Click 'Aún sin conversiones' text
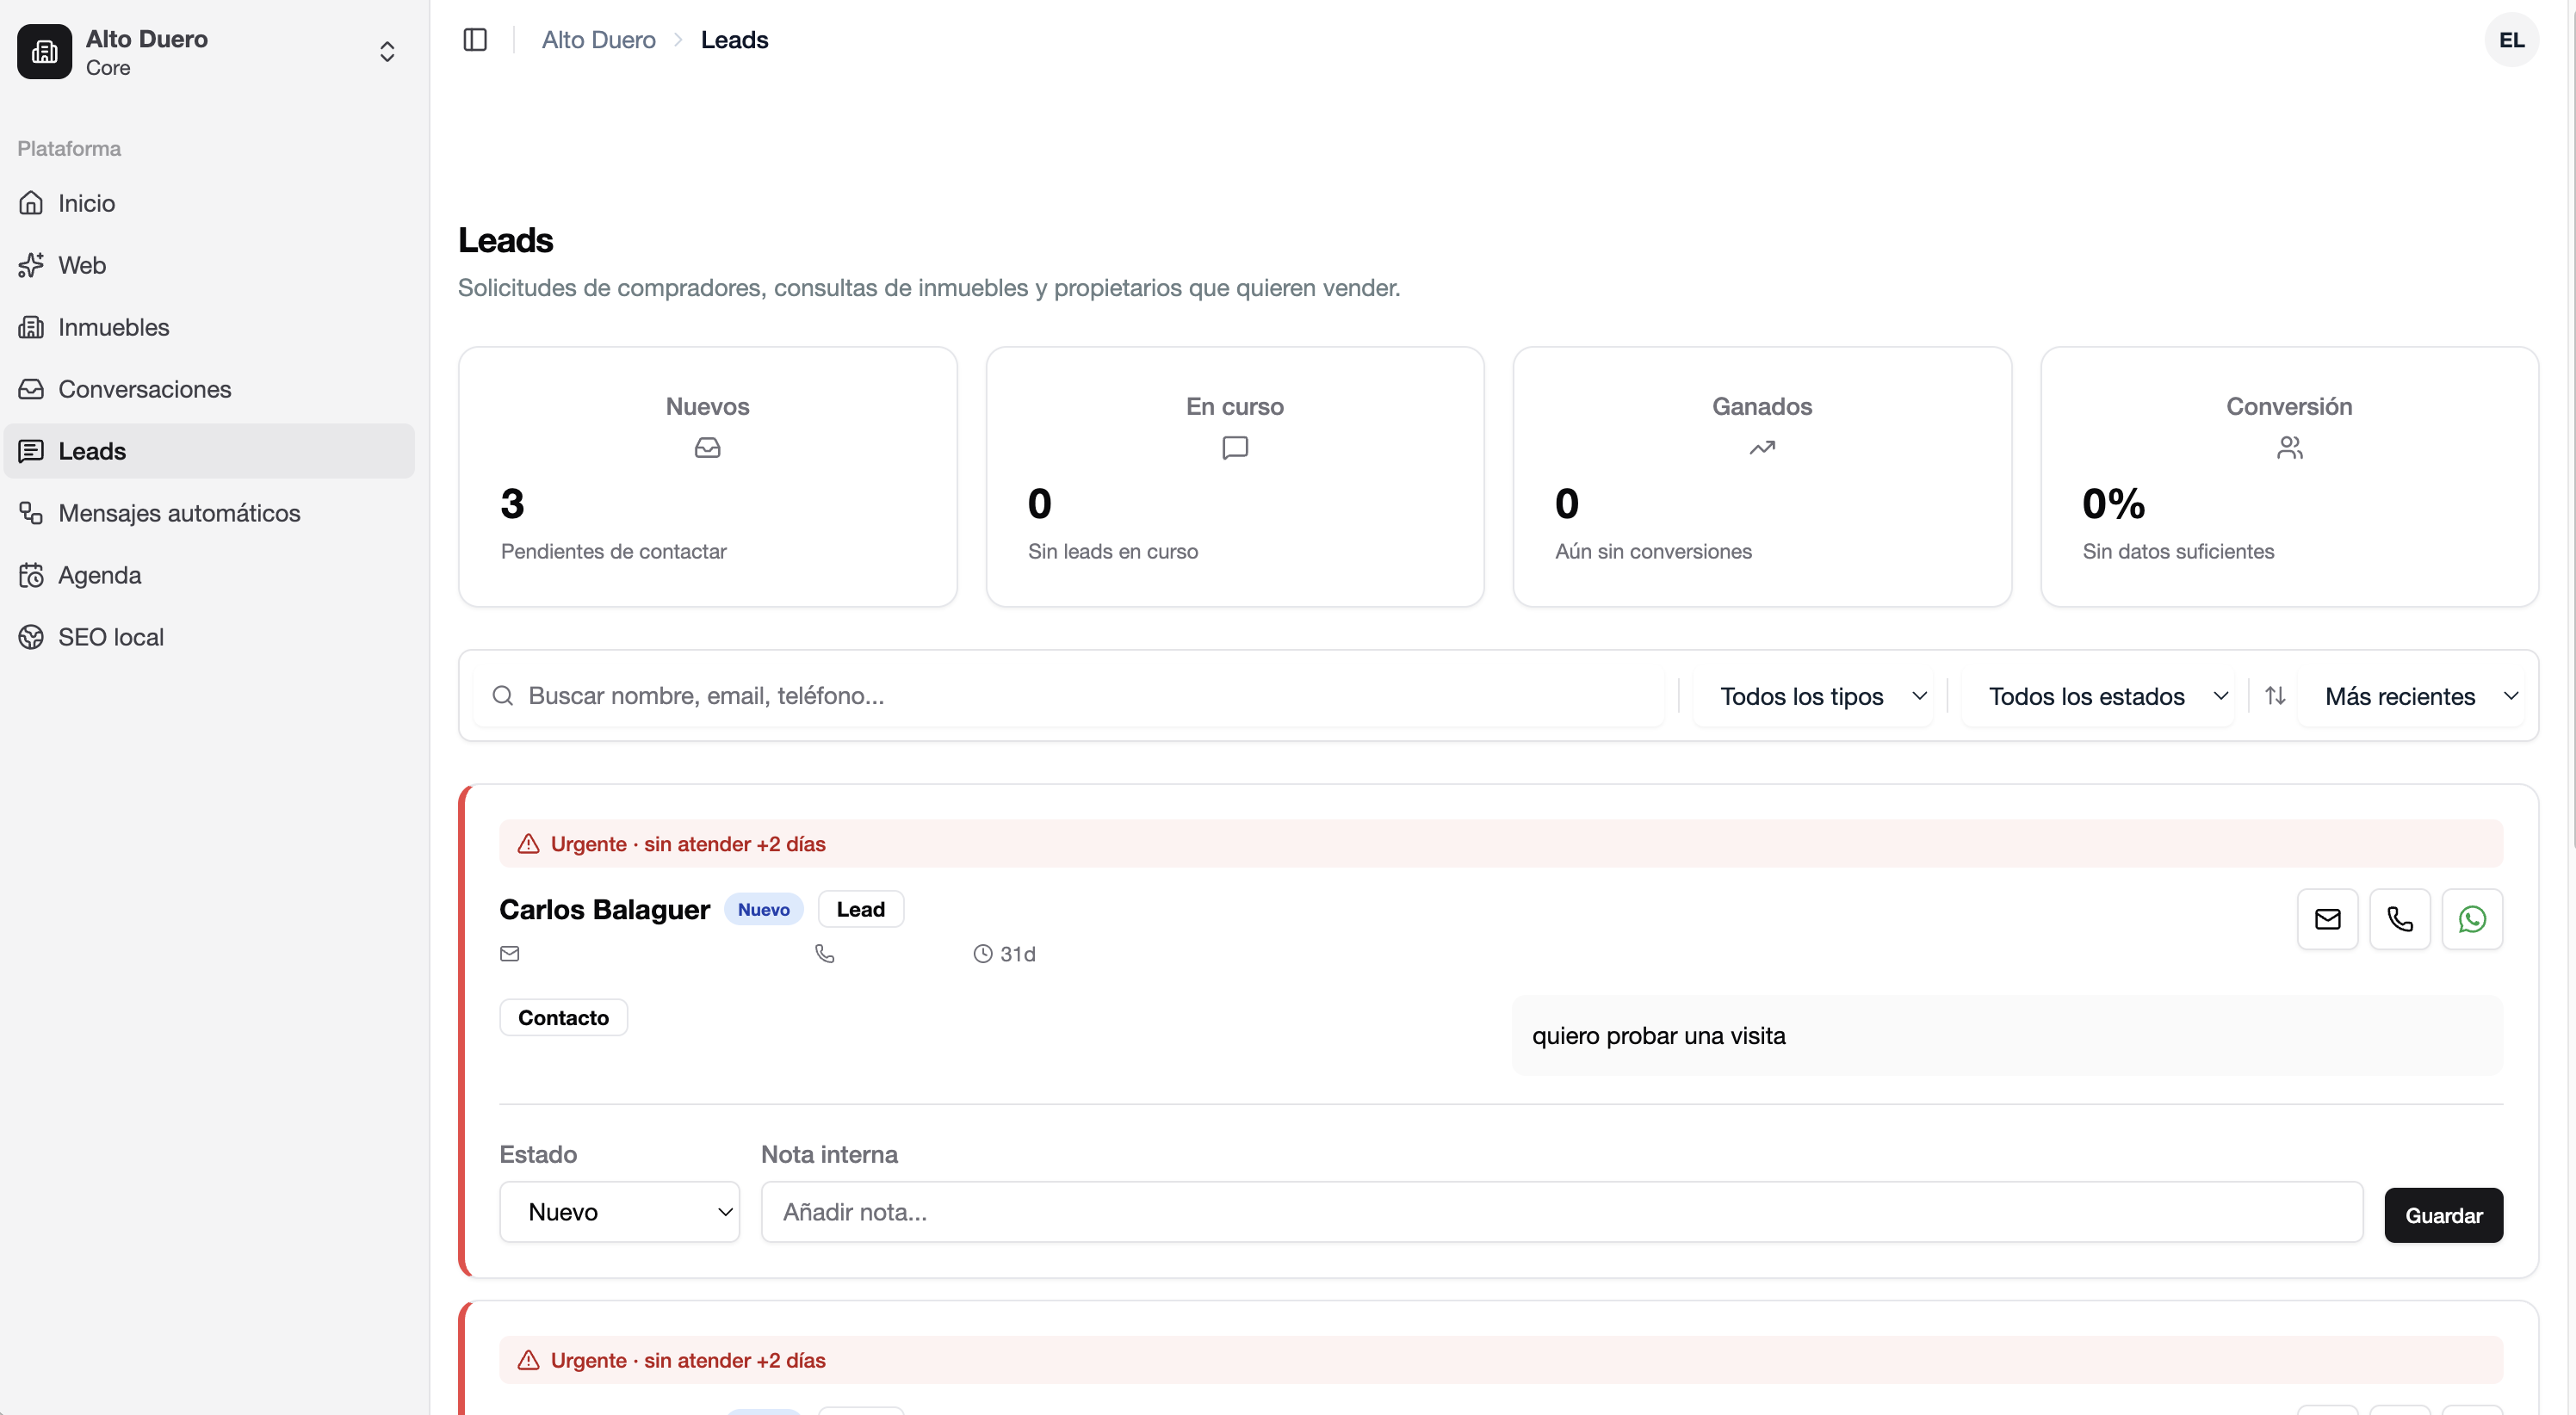The height and width of the screenshot is (1415, 2576). click(x=1652, y=551)
